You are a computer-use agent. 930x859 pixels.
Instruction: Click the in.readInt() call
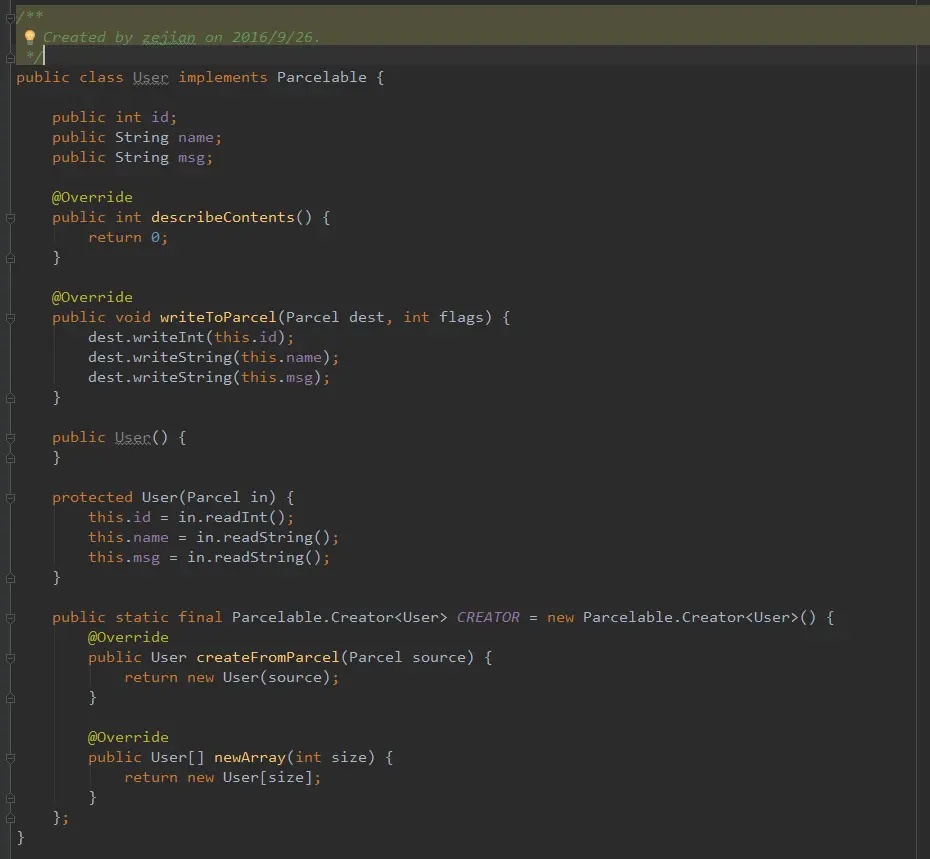(231, 518)
